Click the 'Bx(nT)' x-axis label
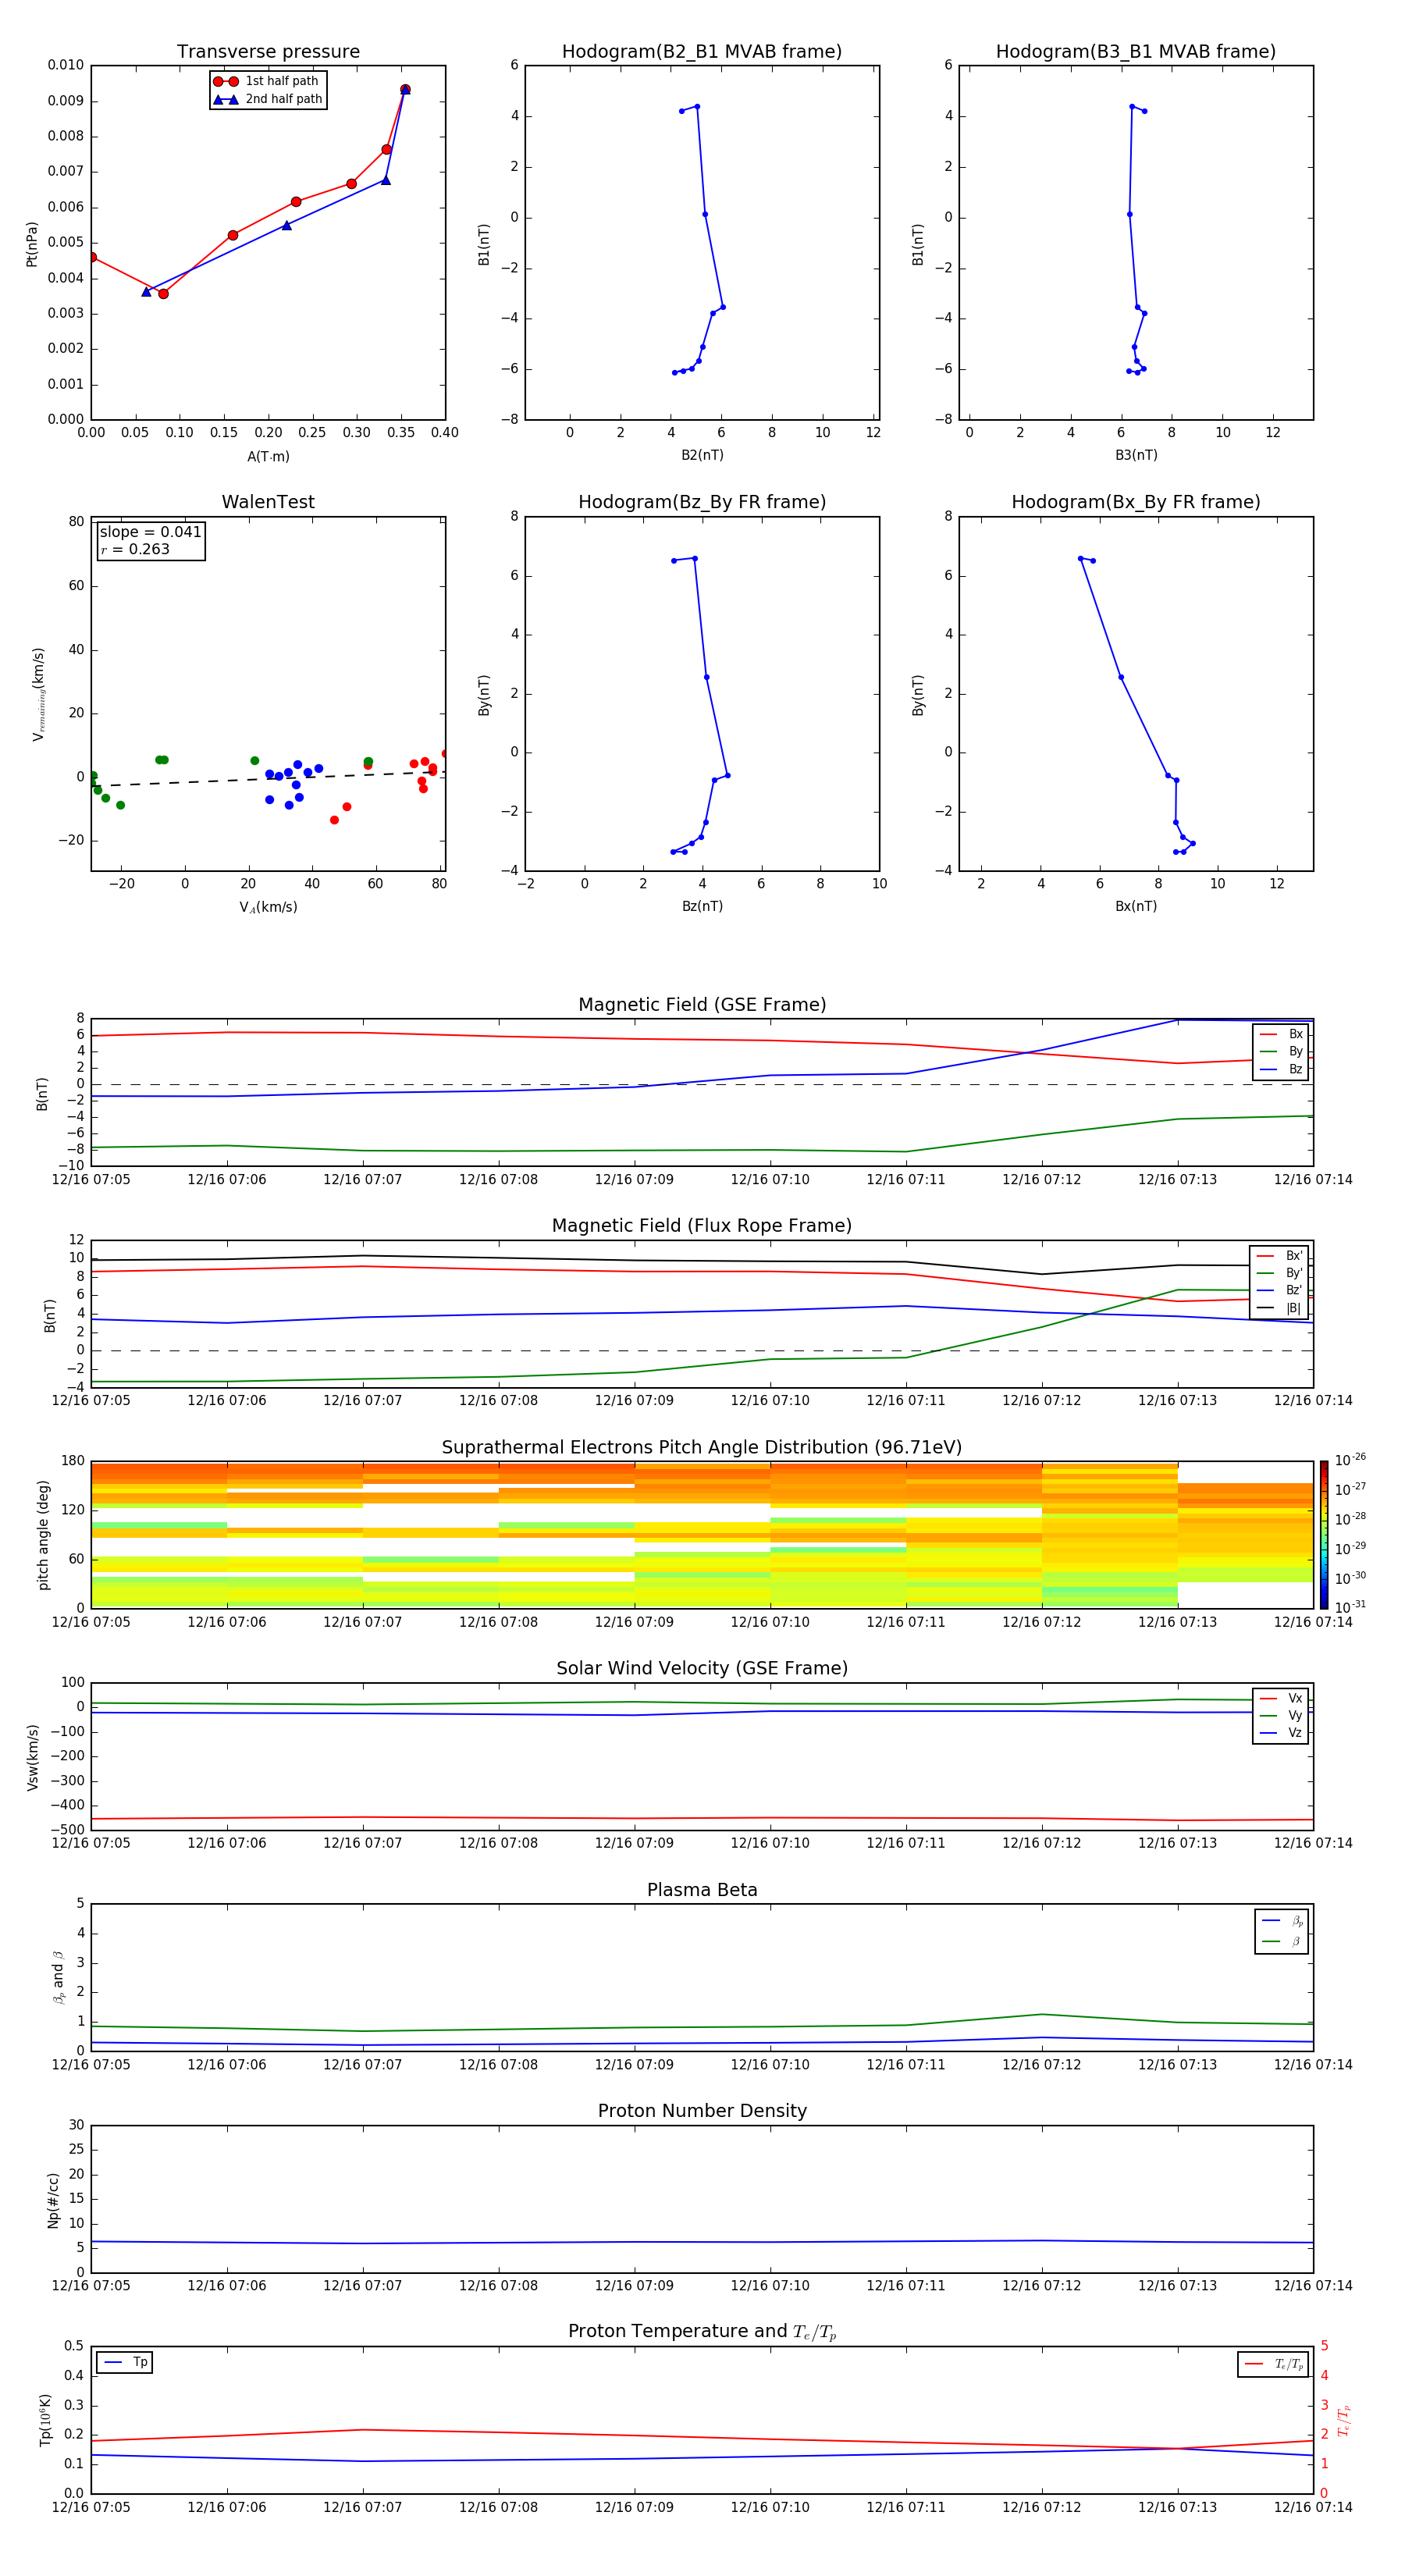This screenshot has height=2576, width=1405. click(1136, 906)
